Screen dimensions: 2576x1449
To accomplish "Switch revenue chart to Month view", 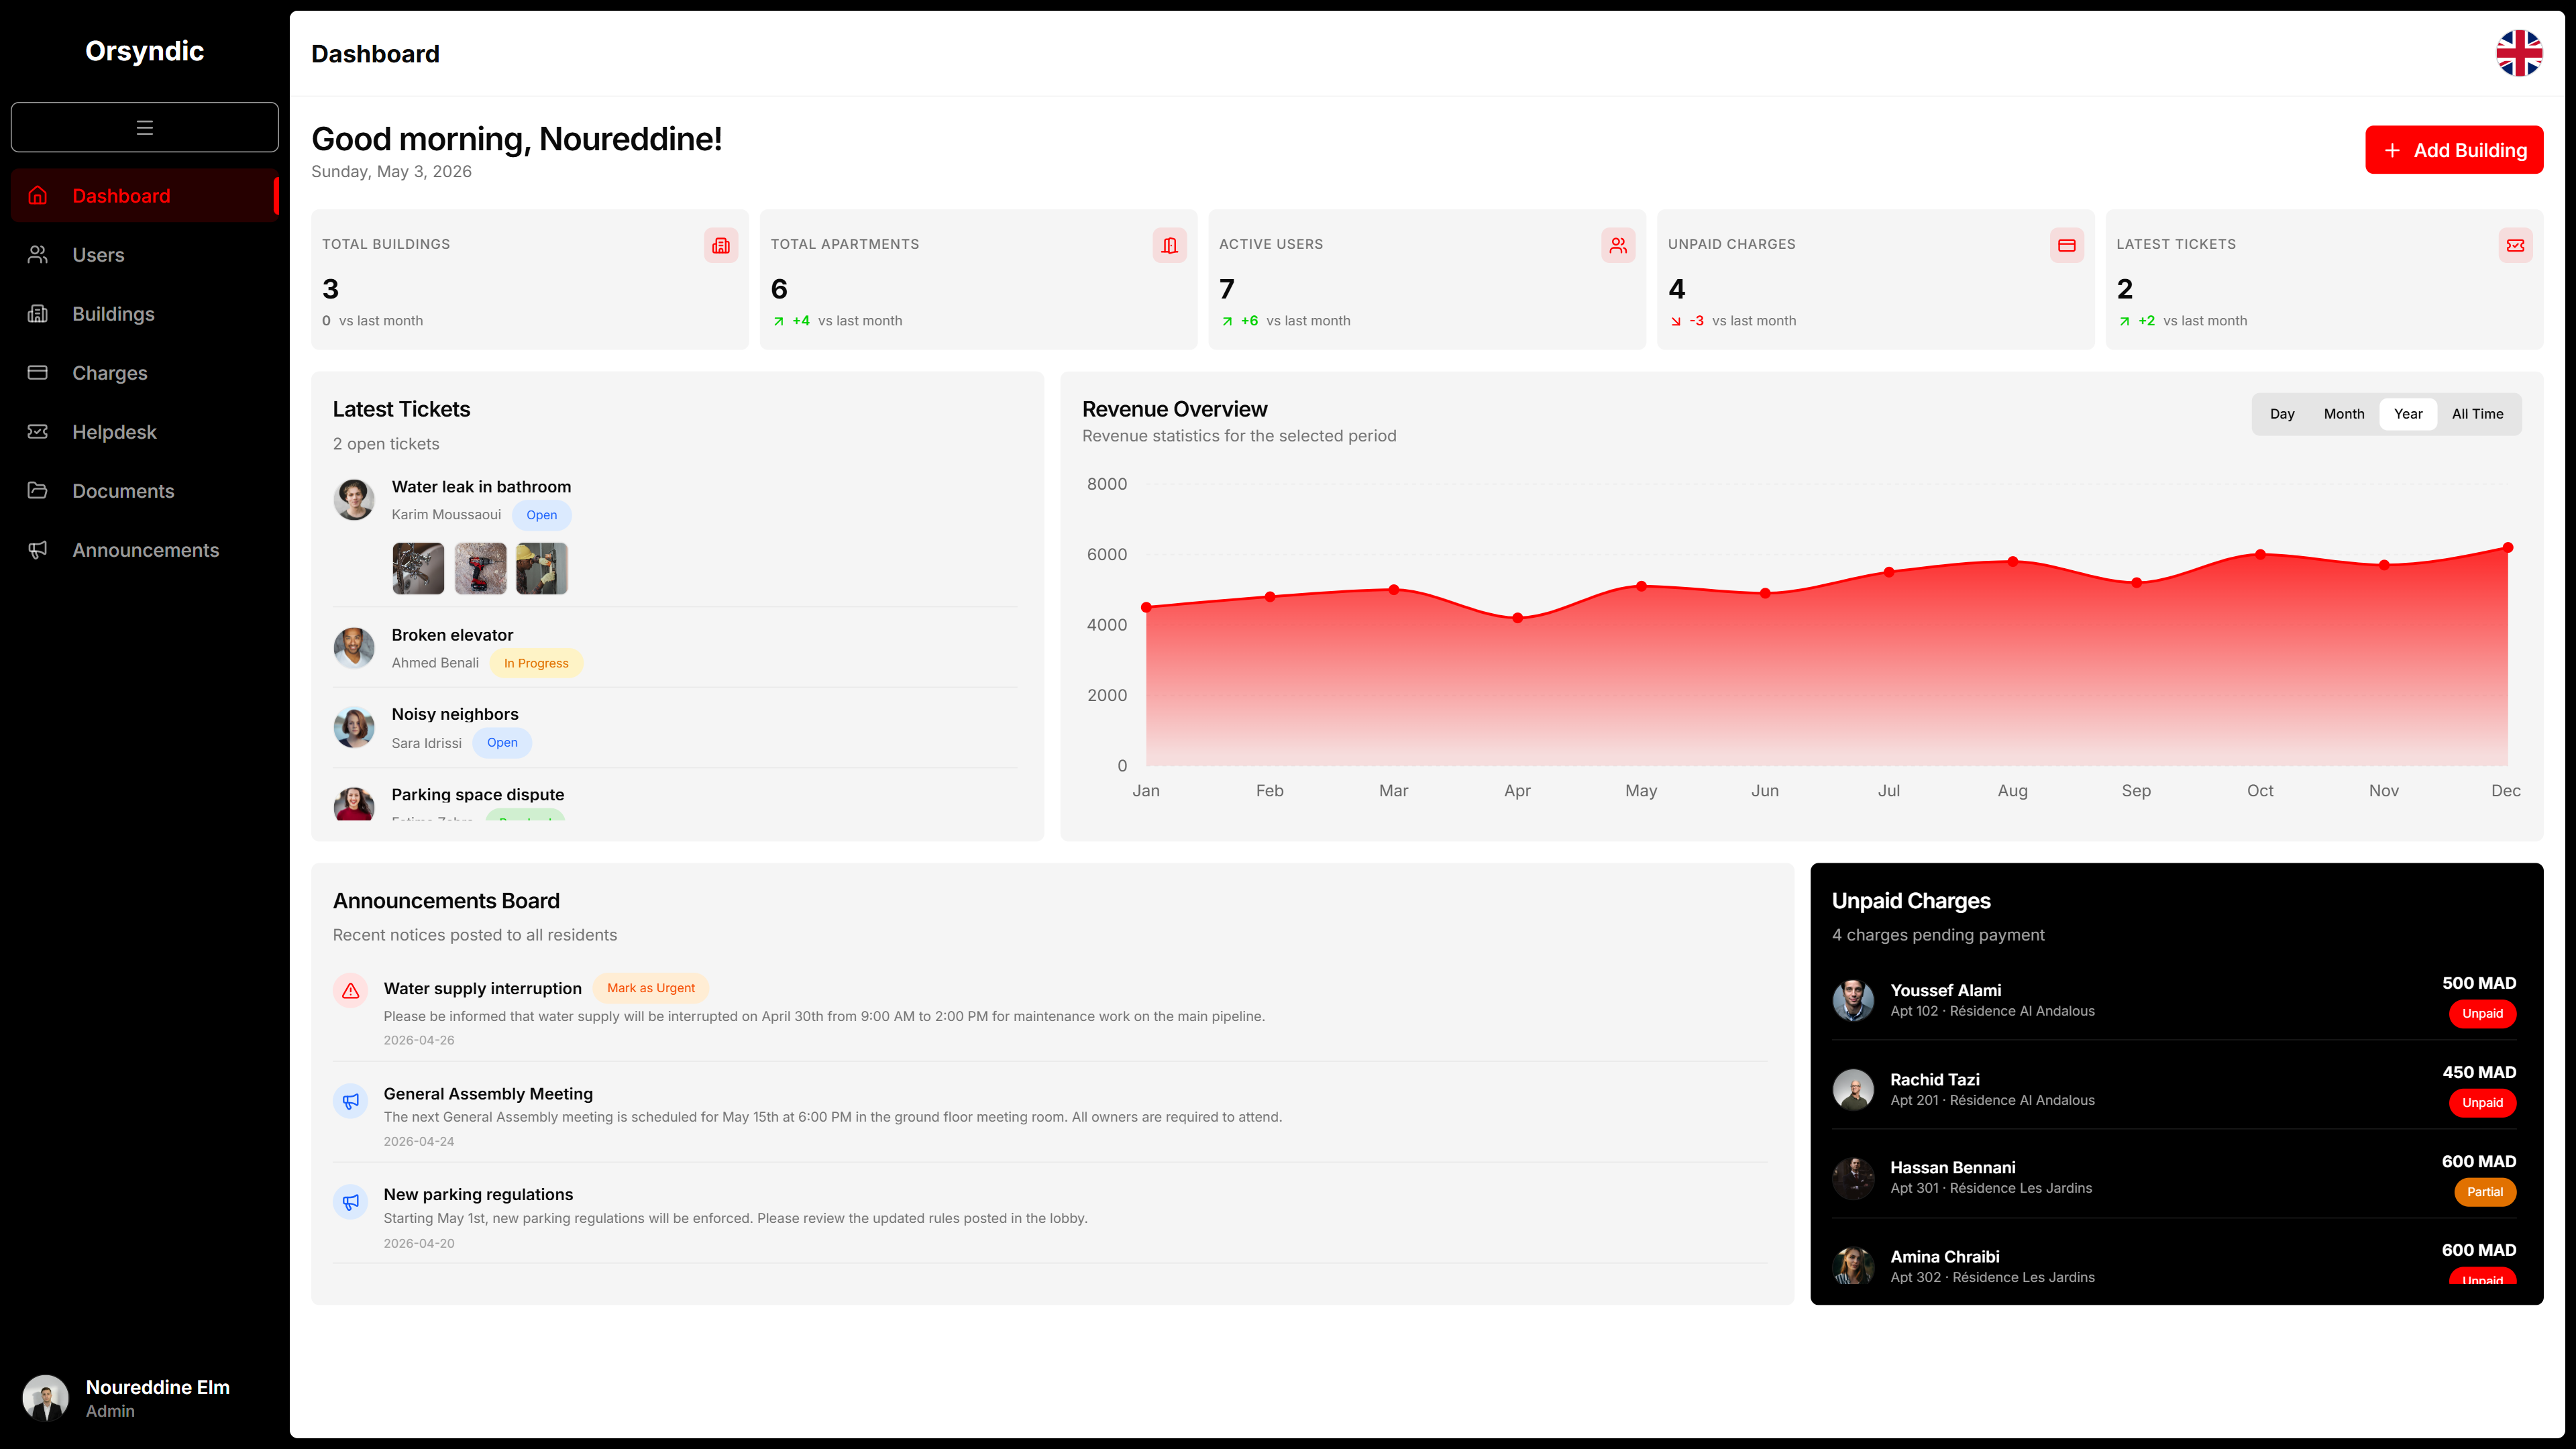I will coord(2344,414).
